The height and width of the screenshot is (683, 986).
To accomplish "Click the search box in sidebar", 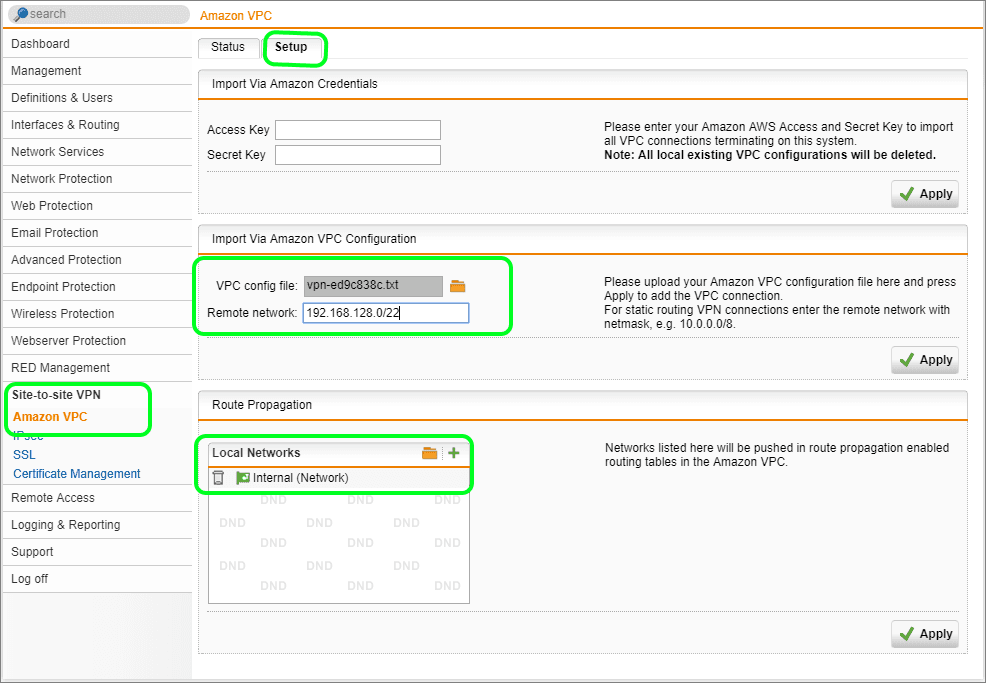I will (x=99, y=14).
